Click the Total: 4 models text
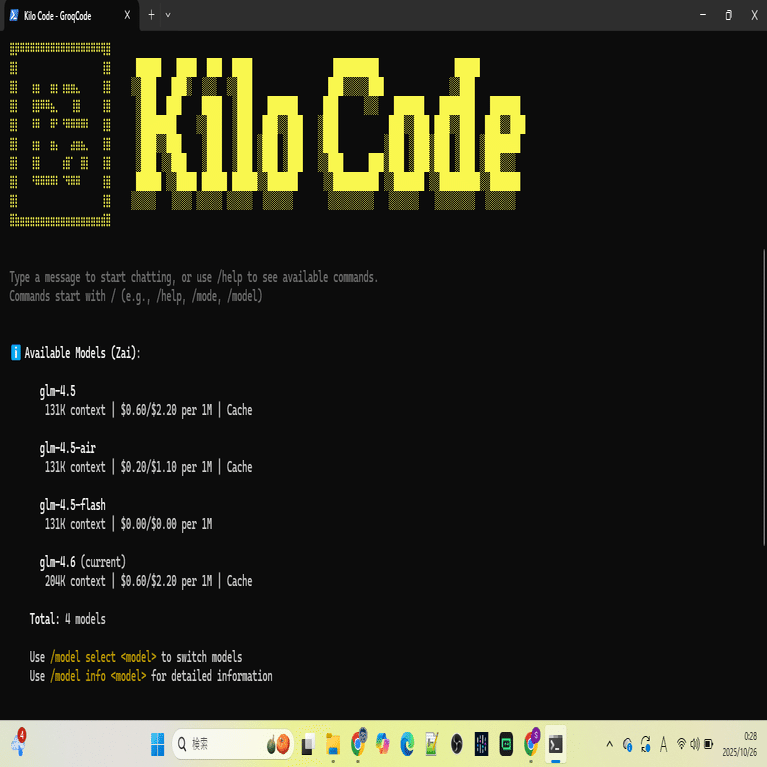The image size is (767, 767). point(68,619)
